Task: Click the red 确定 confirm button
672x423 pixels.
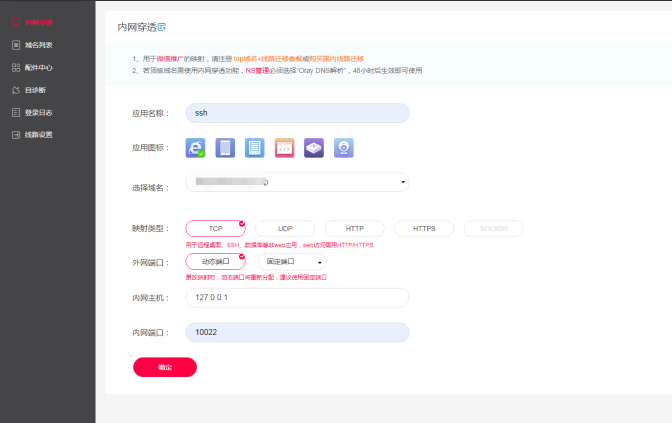Action: (165, 367)
